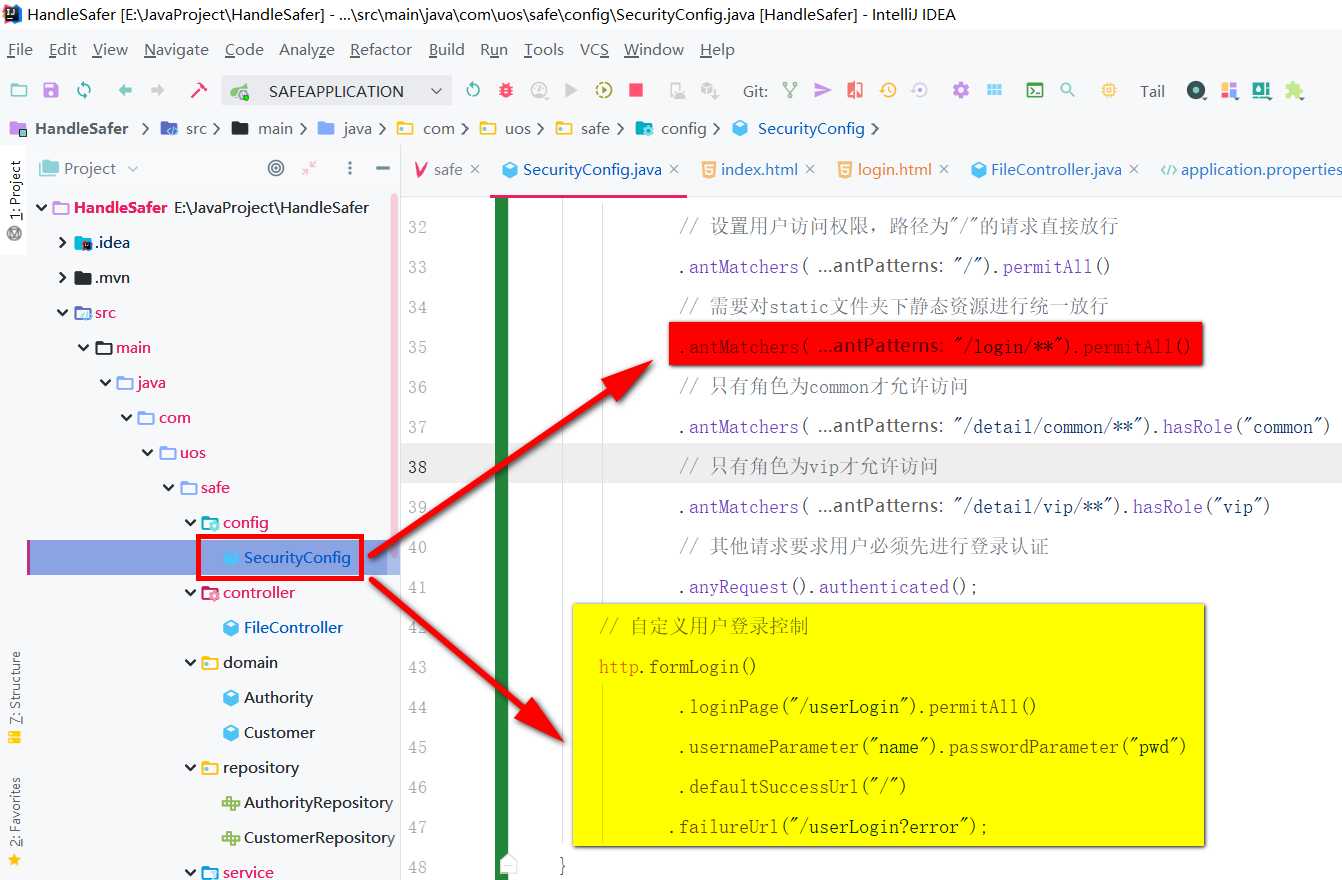Click the Synchronize refresh icon
The image size is (1342, 880).
(x=84, y=90)
